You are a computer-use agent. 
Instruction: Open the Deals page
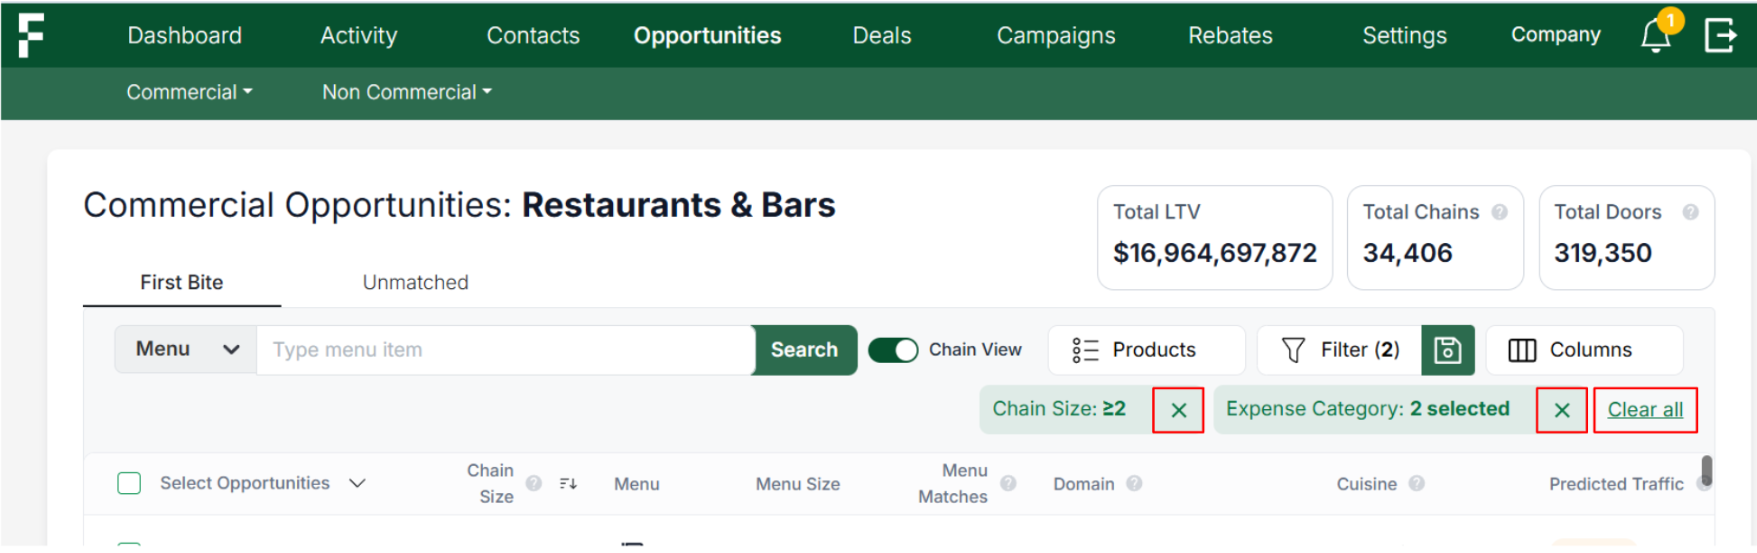[881, 36]
